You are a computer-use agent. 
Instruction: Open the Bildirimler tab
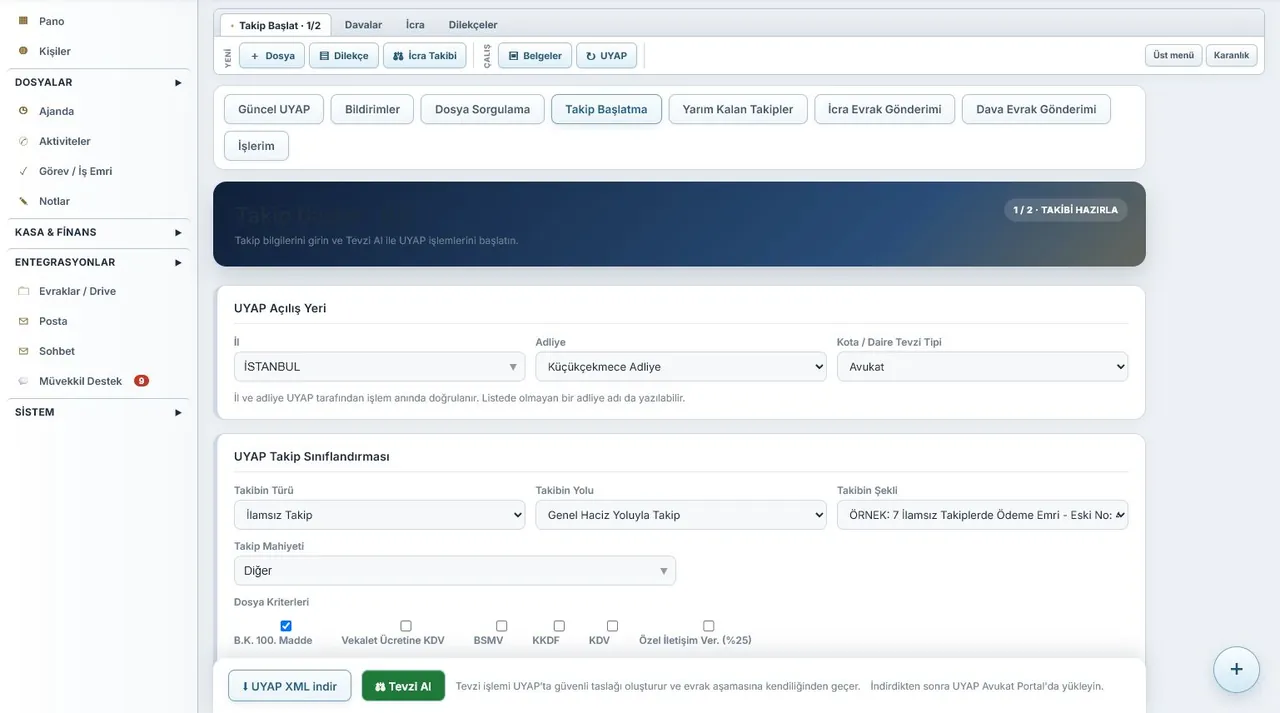coord(372,109)
